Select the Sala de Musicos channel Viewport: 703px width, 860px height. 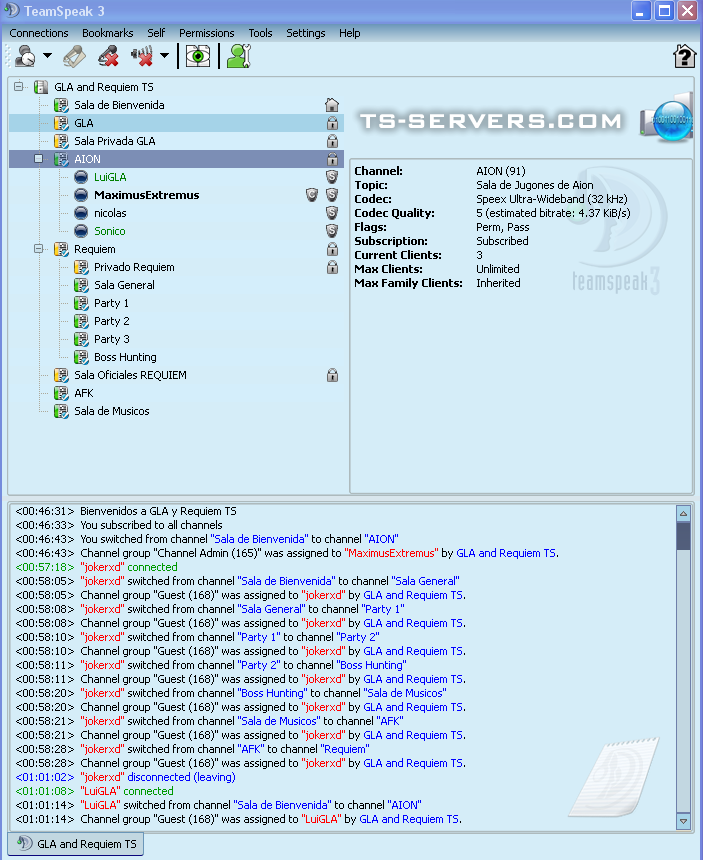111,411
